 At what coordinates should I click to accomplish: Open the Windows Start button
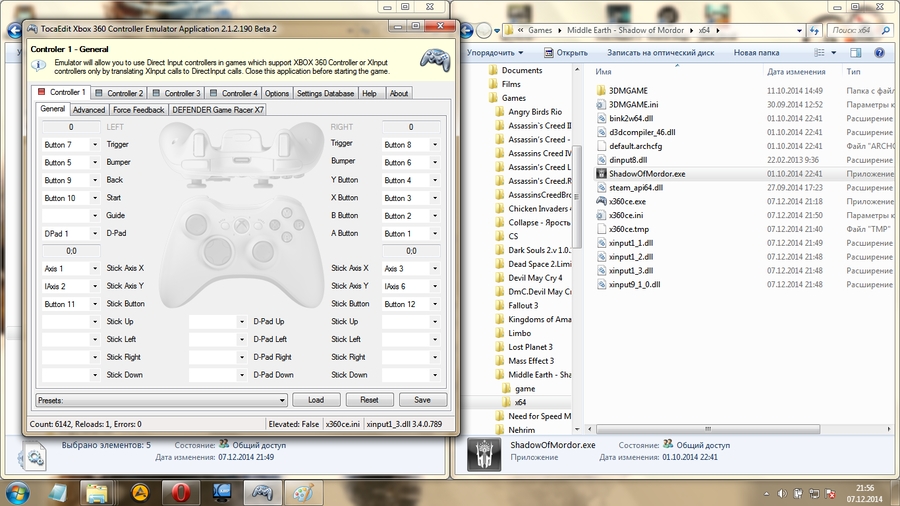(19, 491)
